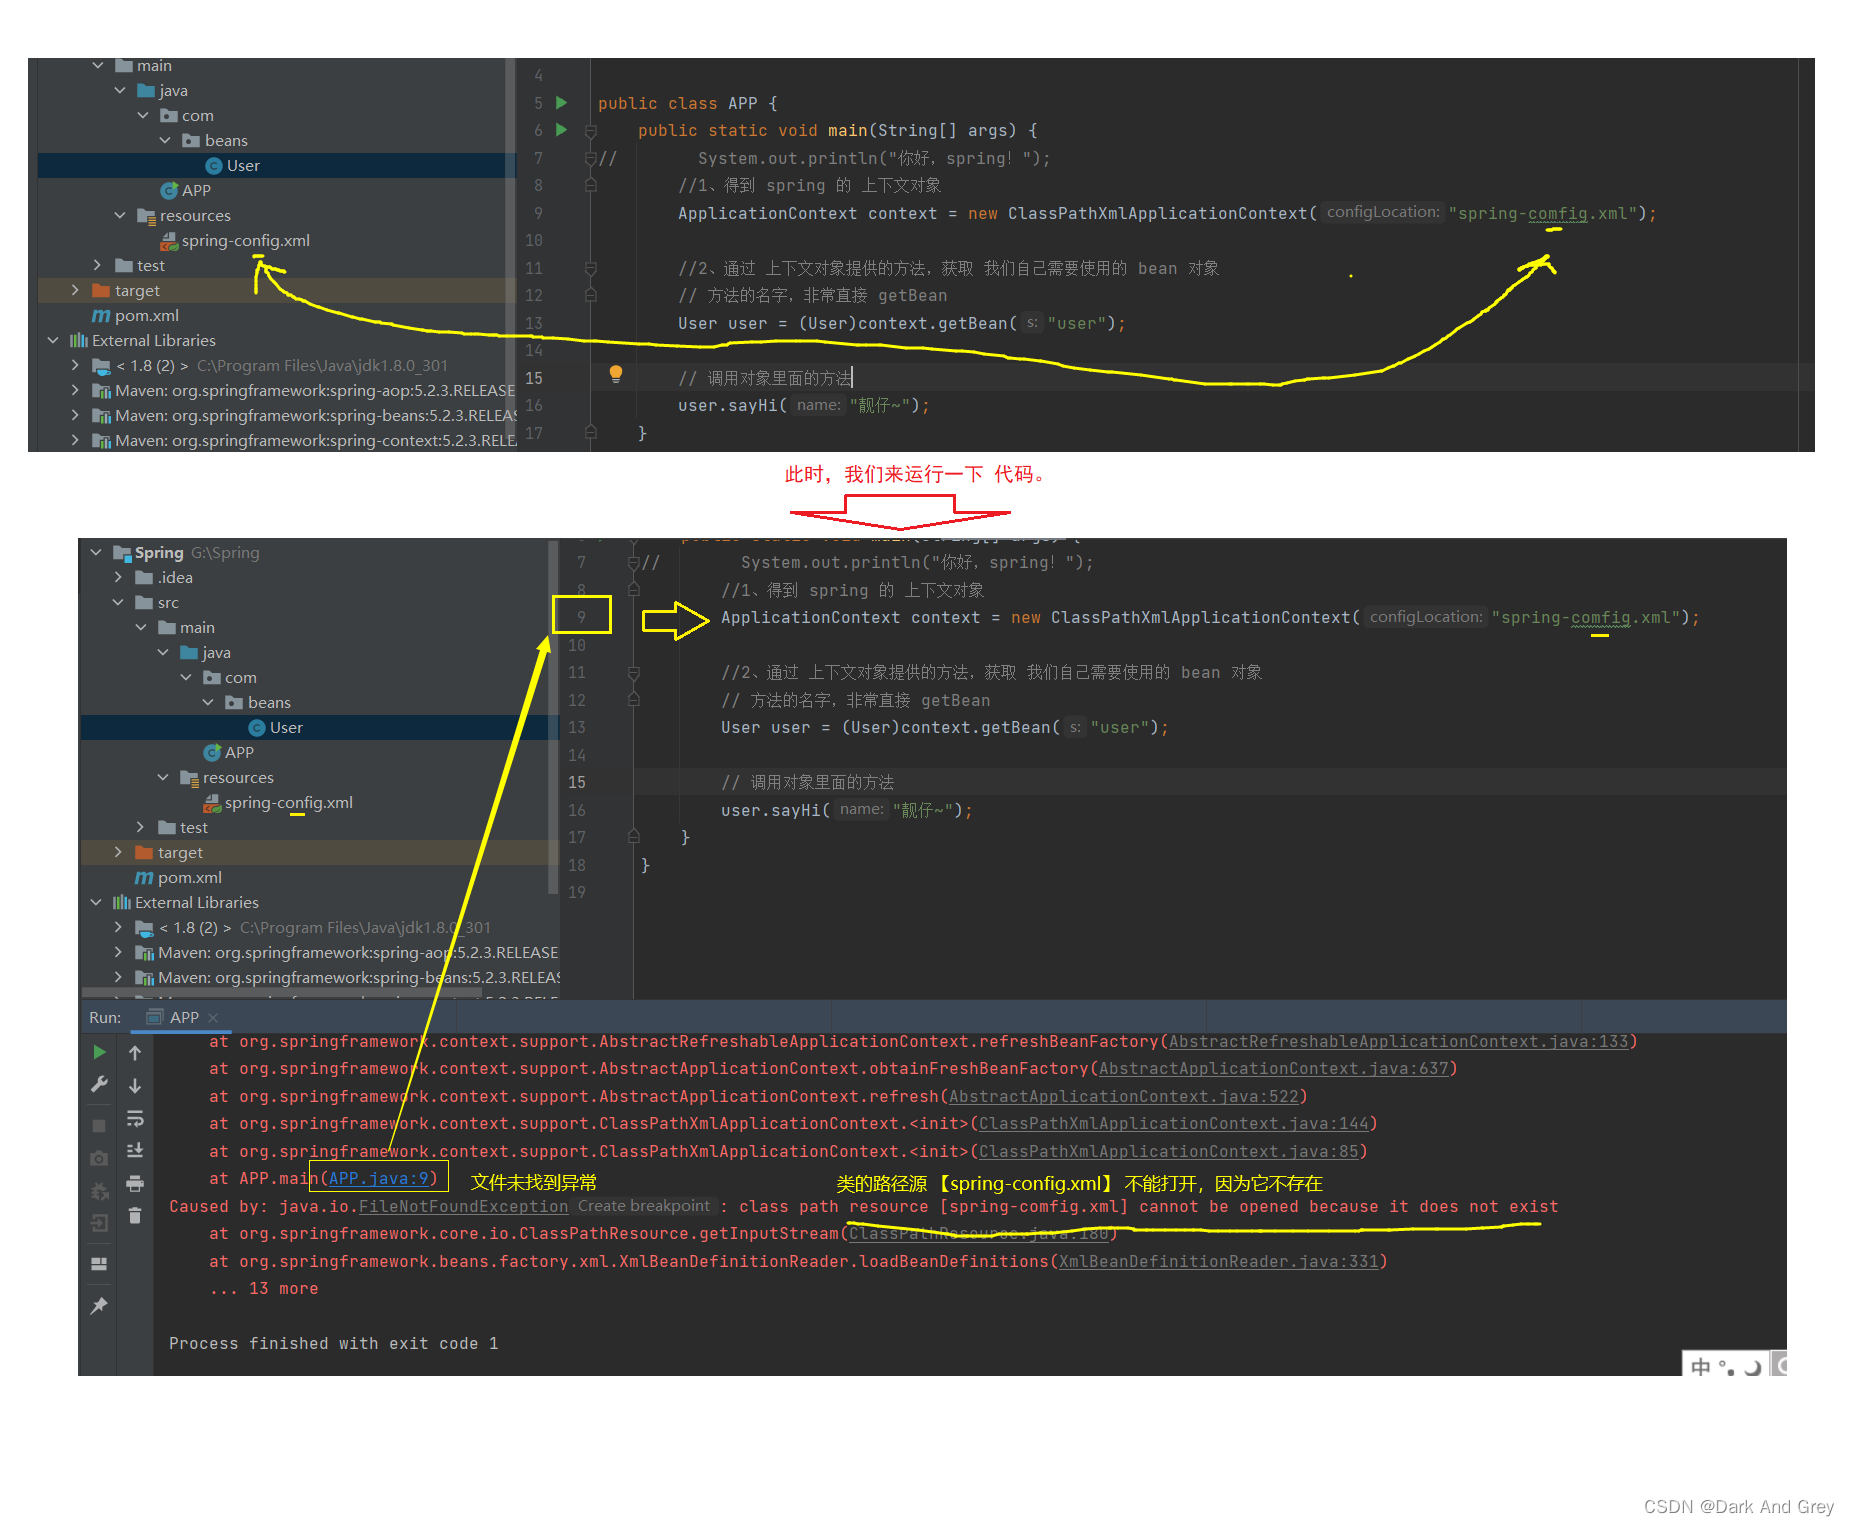Toggle fold marker on line 17 in bottom editor
Image resolution: width=1850 pixels, height=1526 pixels.
(x=634, y=836)
